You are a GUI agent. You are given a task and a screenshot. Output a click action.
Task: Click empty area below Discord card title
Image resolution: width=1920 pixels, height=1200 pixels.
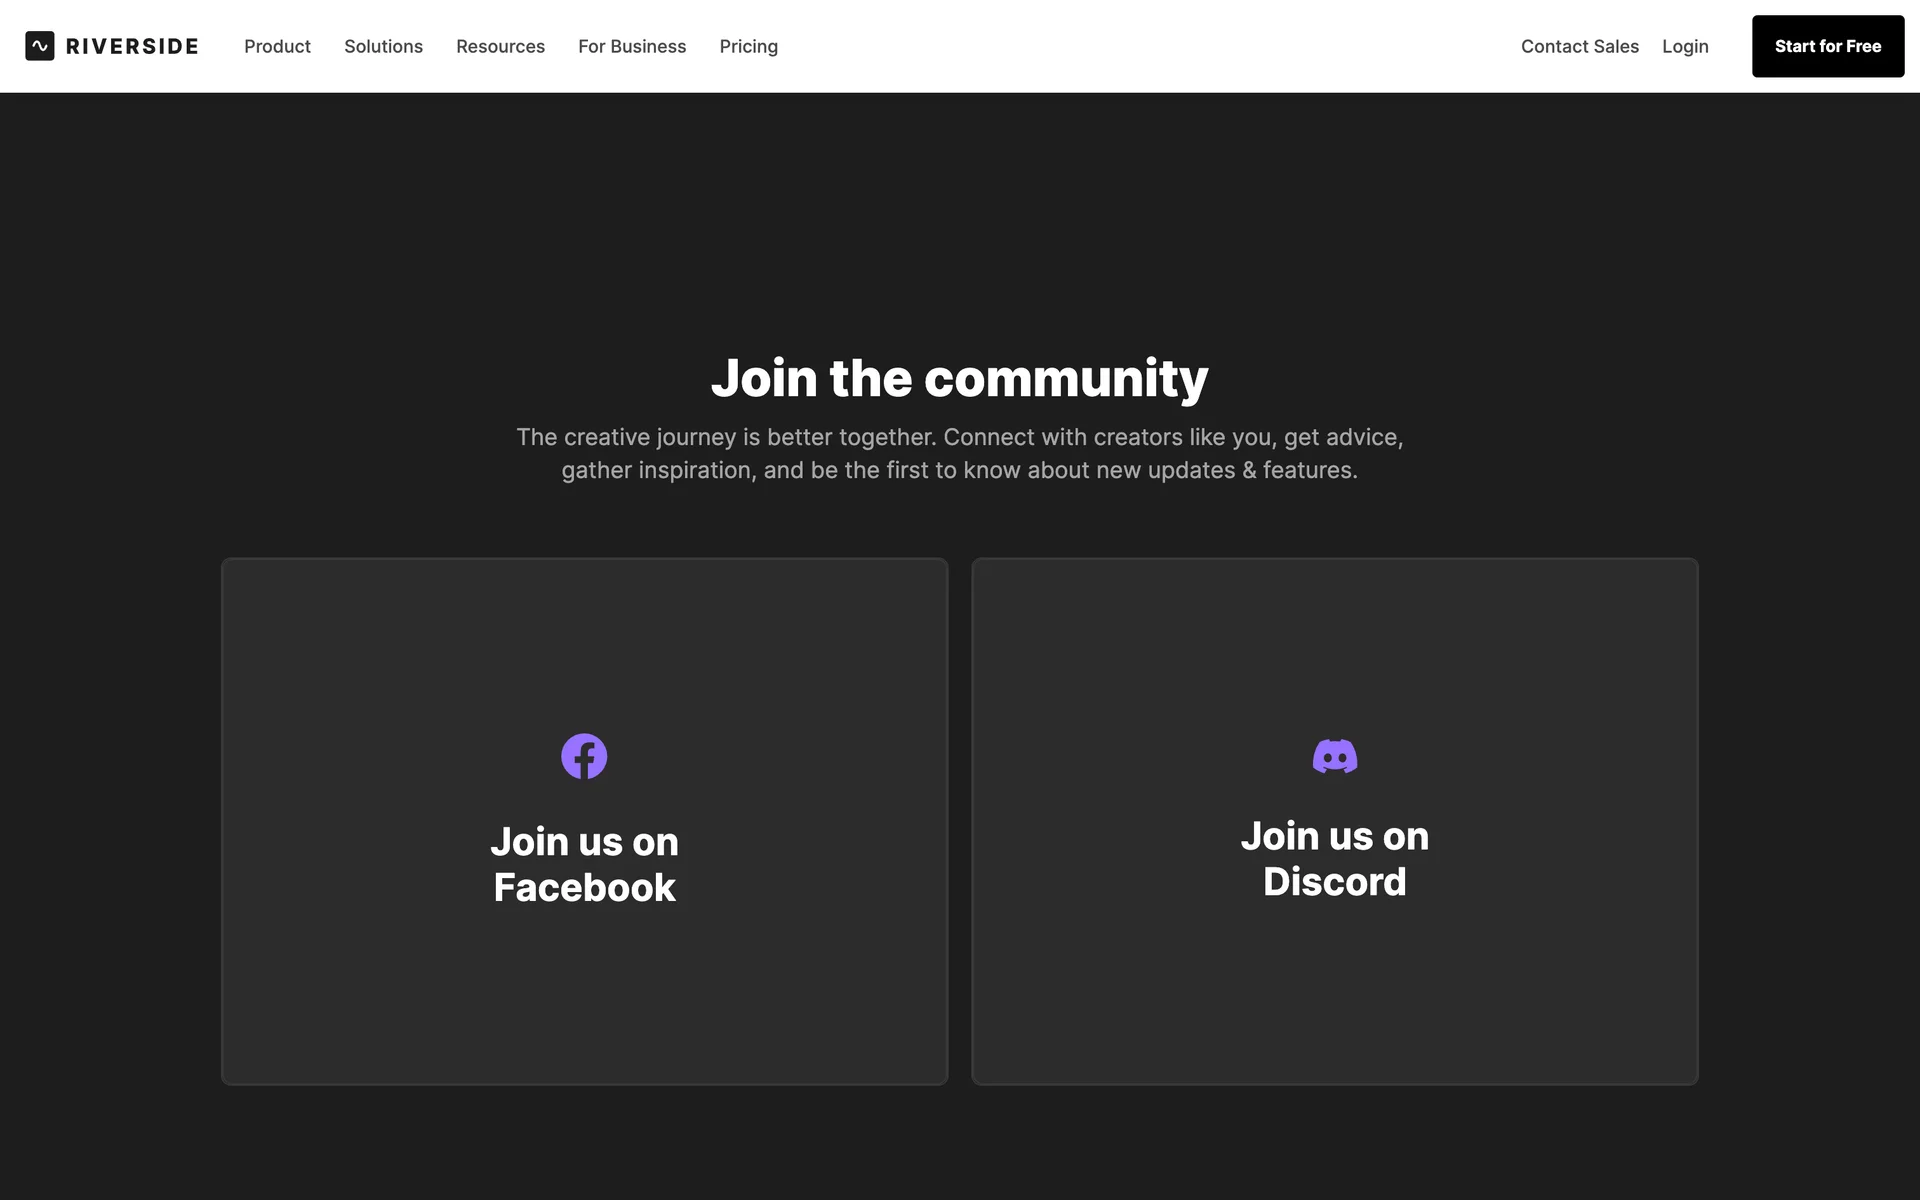(1334, 1000)
